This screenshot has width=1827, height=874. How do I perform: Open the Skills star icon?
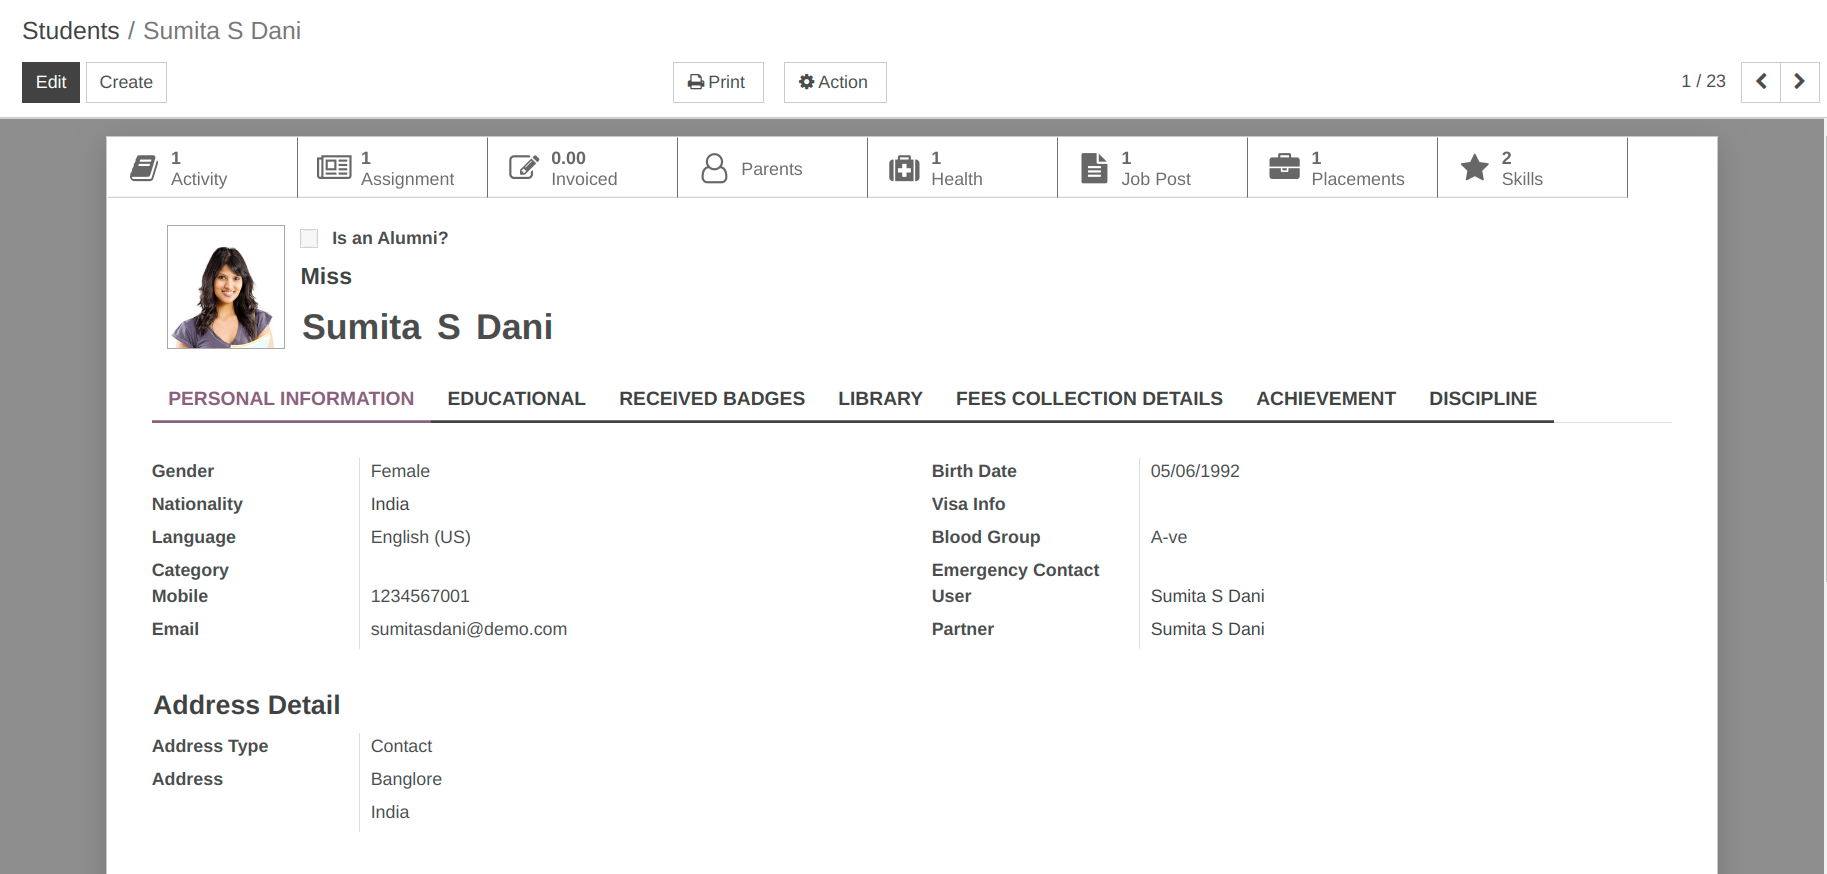point(1475,167)
